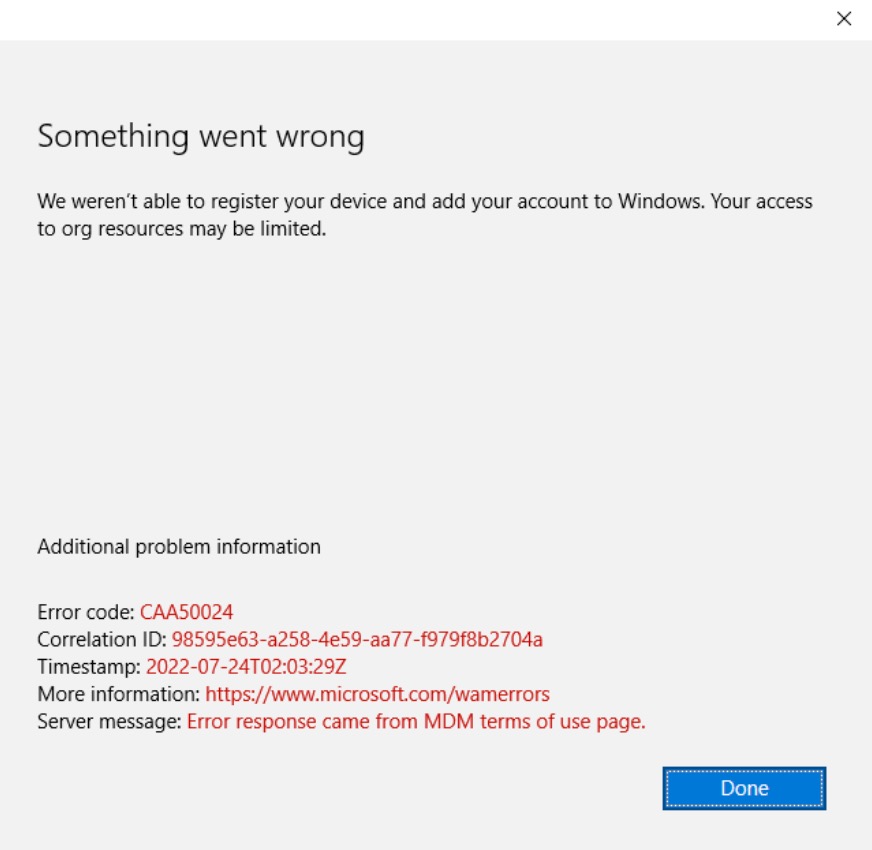Open the microsoft.com/wamerrors link

(x=377, y=694)
